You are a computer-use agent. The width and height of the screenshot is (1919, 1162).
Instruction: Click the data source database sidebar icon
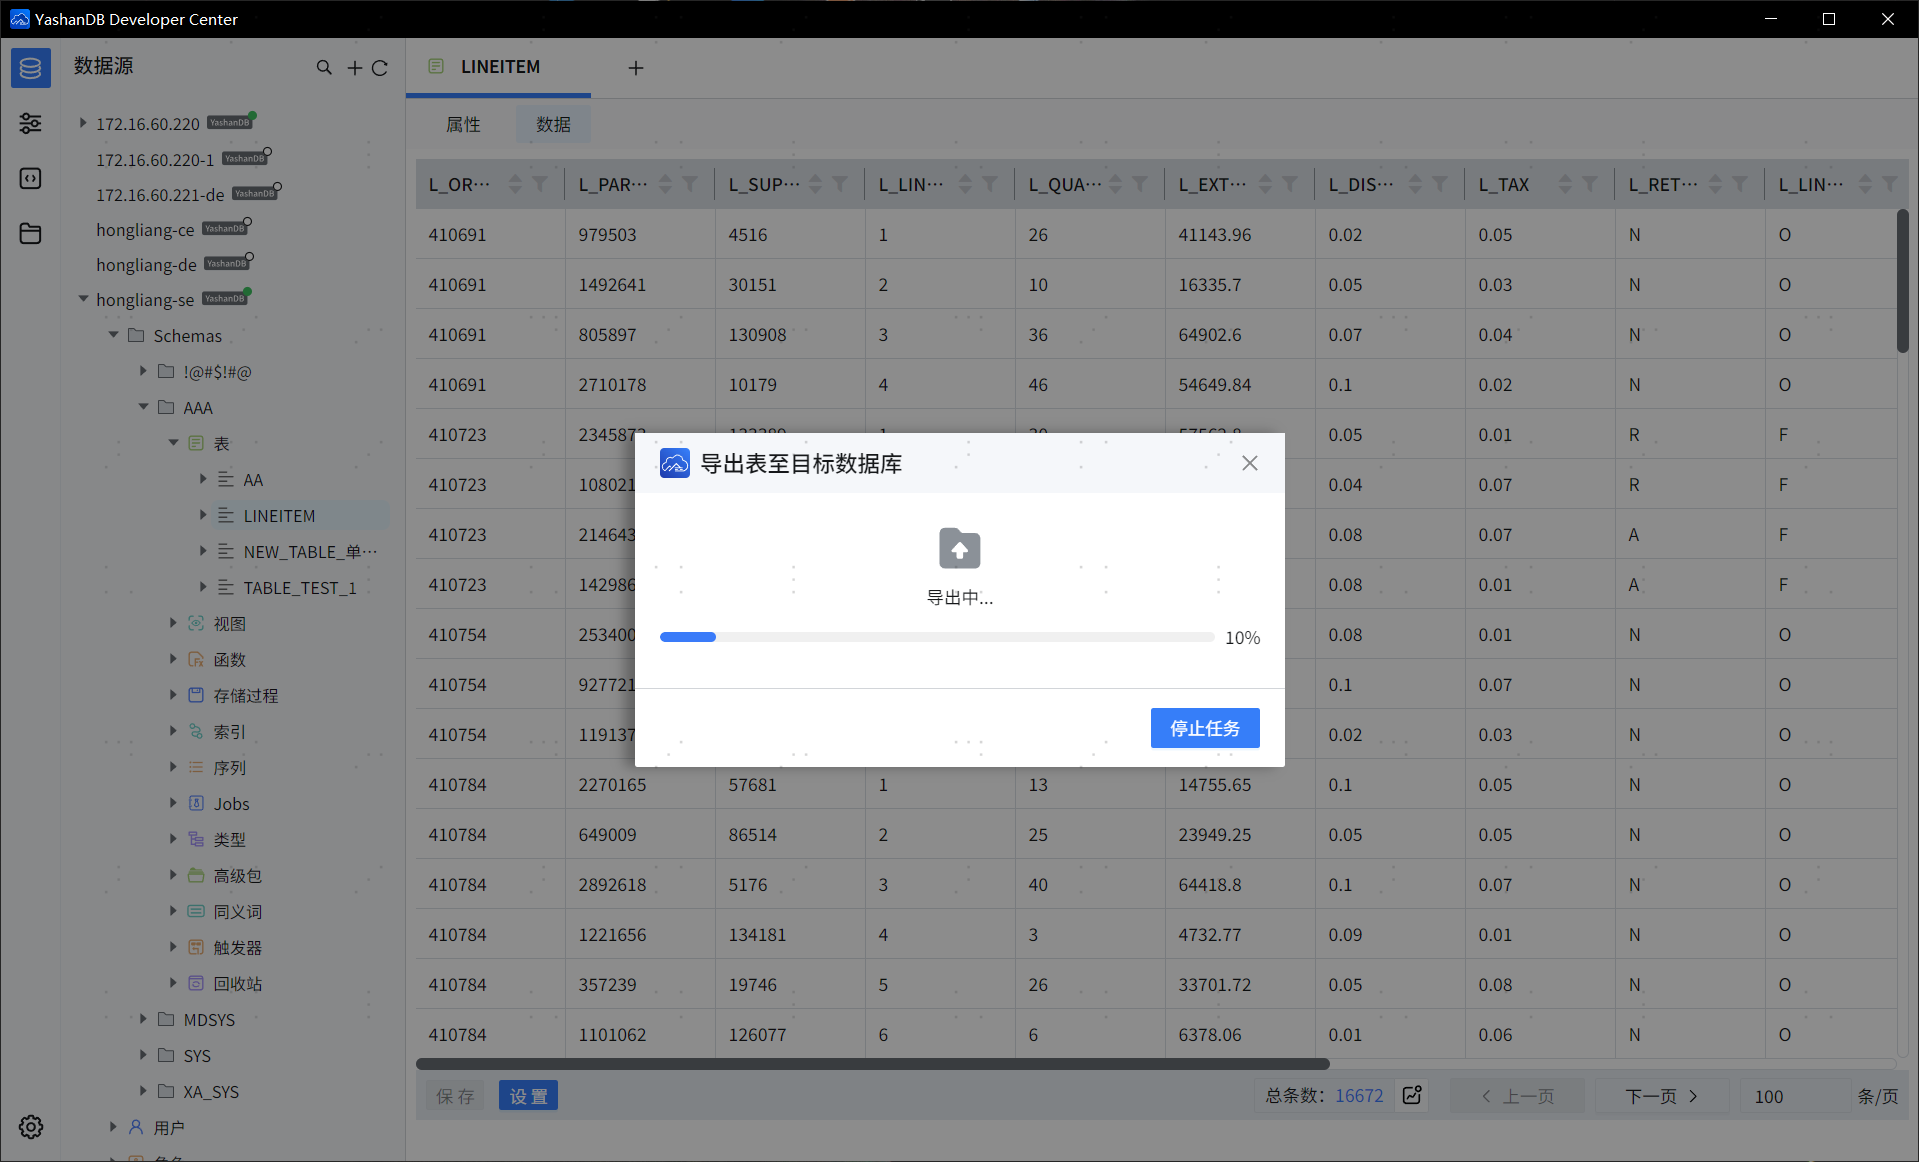coord(31,68)
